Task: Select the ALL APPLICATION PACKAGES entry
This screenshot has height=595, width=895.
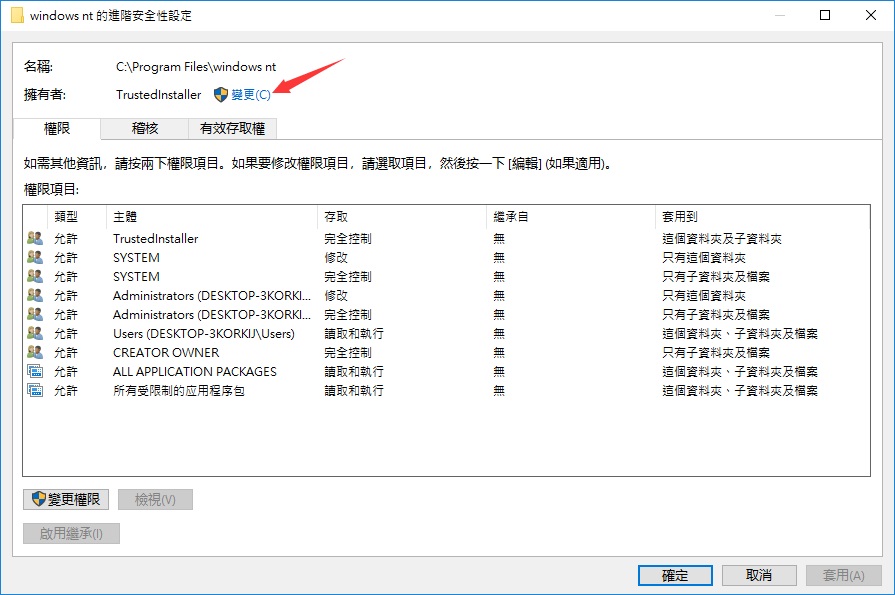Action: coord(446,372)
